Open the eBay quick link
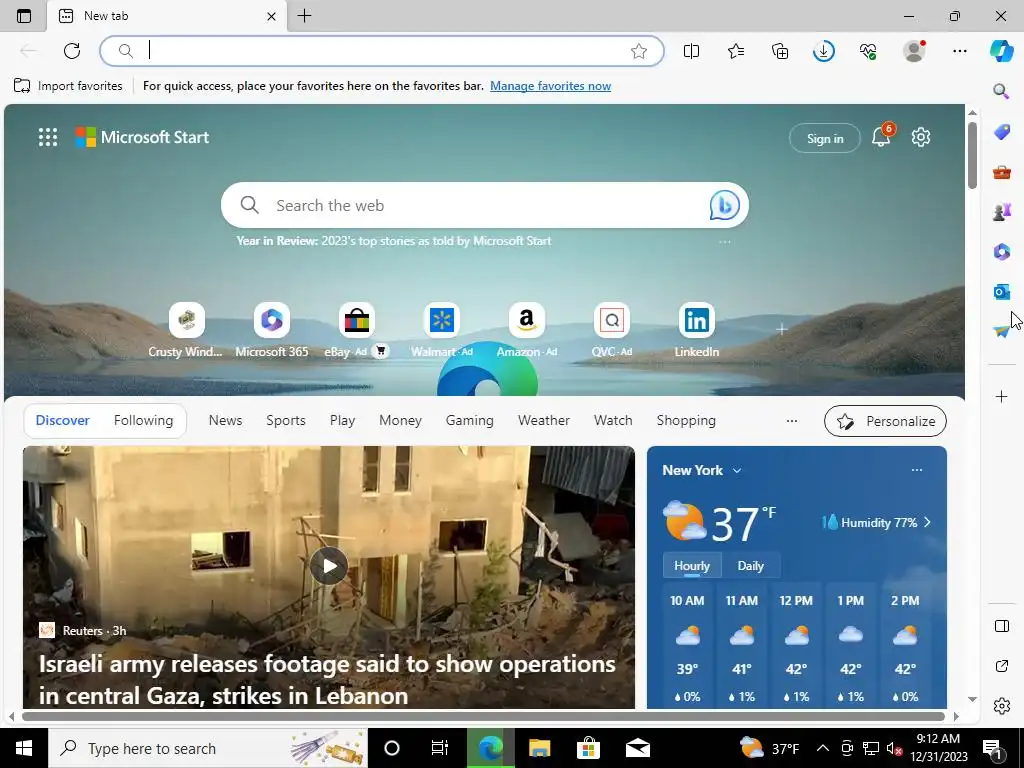The width and height of the screenshot is (1024, 768). [x=357, y=330]
